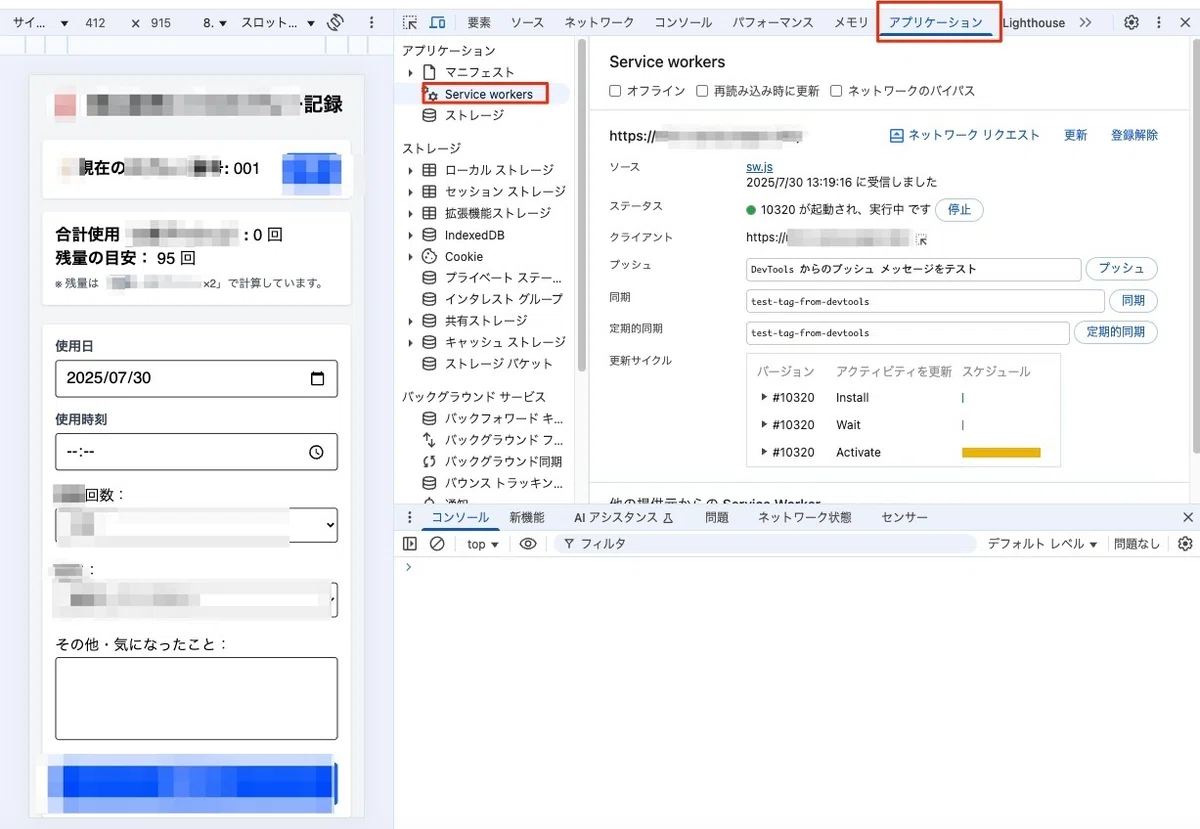Expand セッション ストレージ tree node

click(x=410, y=192)
